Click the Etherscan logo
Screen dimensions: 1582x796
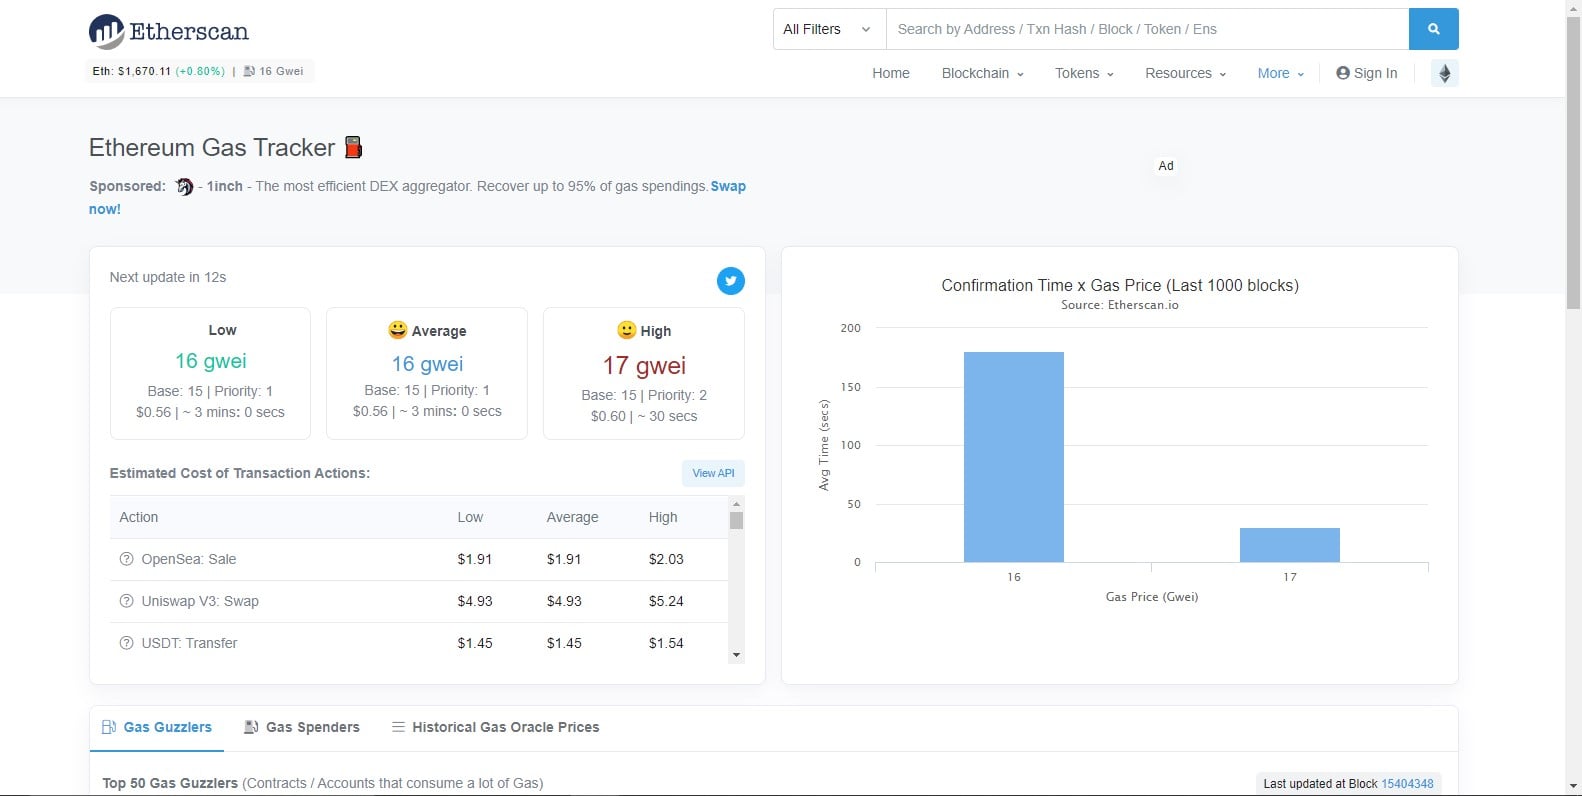(169, 31)
